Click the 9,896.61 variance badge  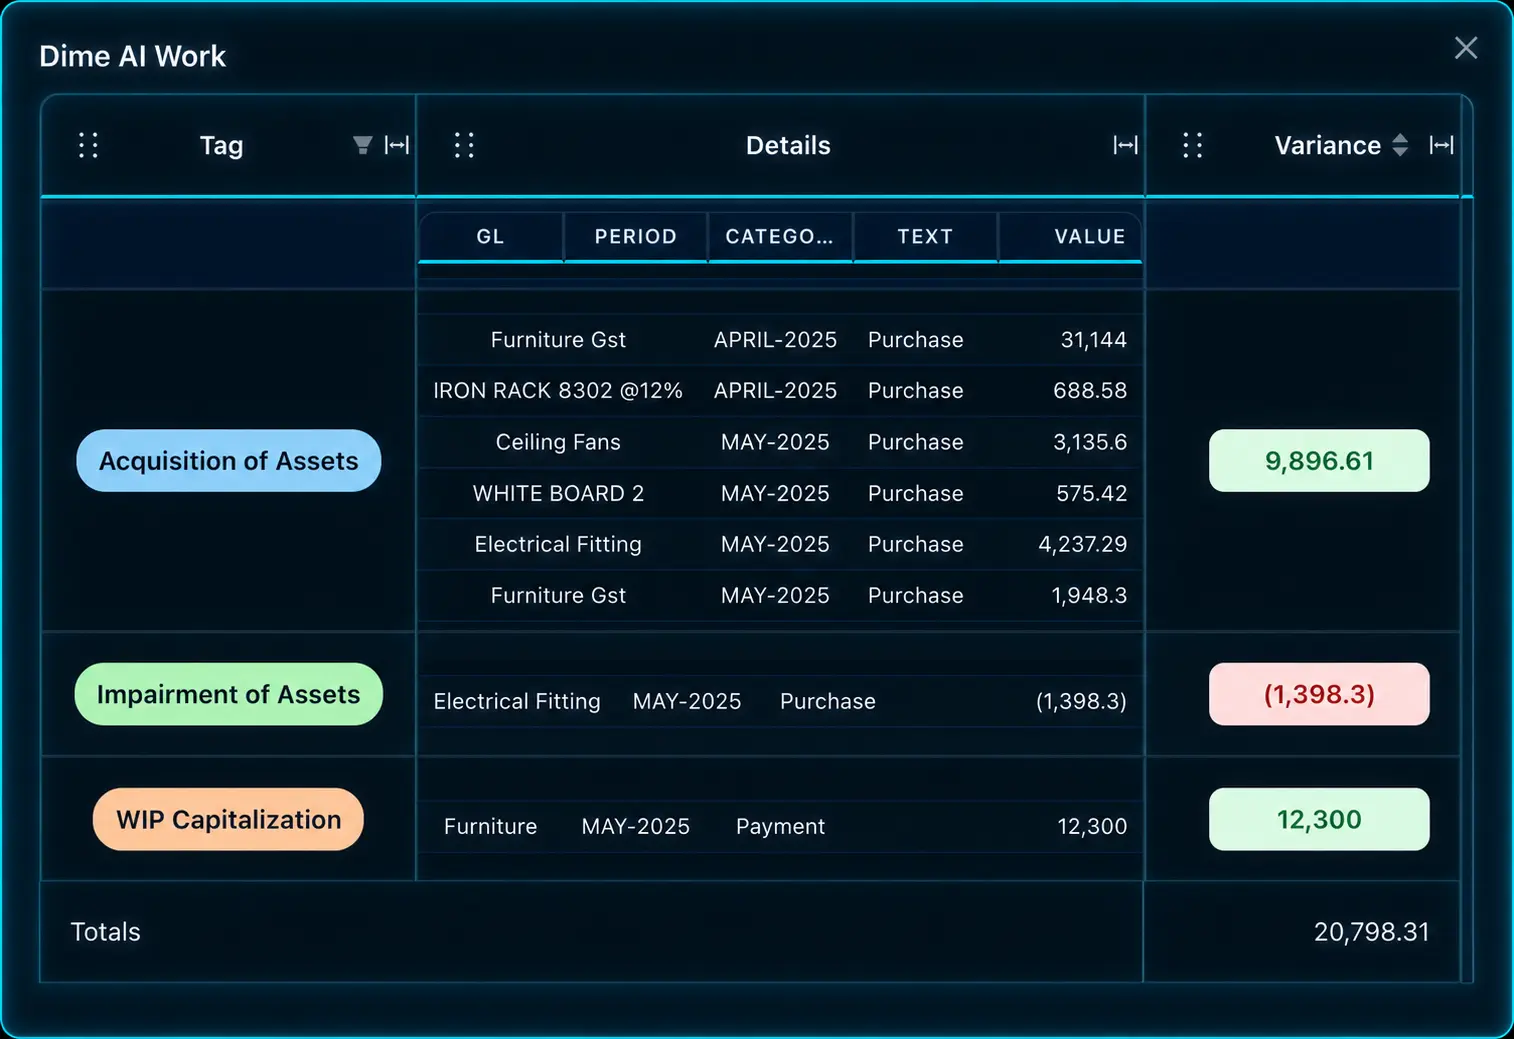[x=1319, y=461]
